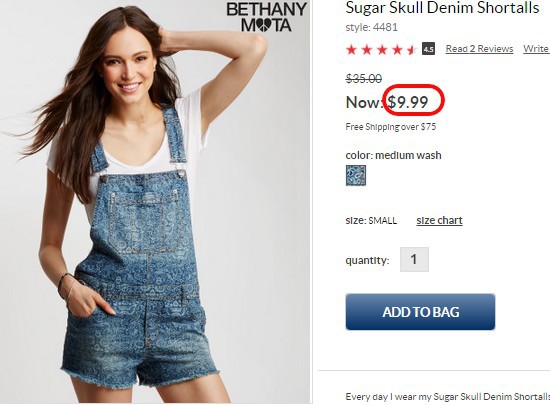Click the Free Shipping over $75 text
Viewport: 550px width, 405px height.
tap(391, 127)
